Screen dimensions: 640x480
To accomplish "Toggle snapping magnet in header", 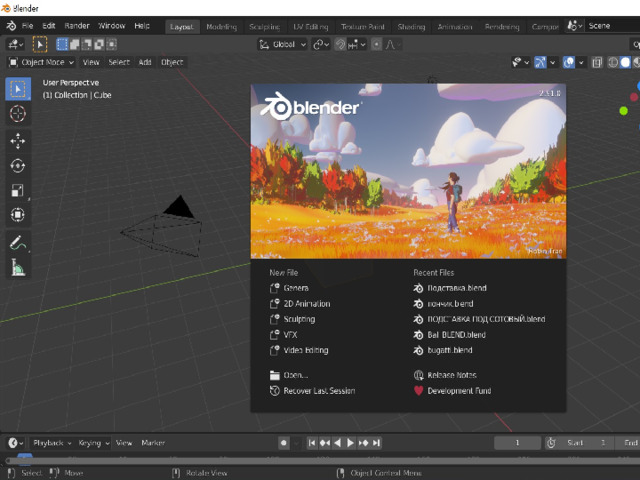I will coord(340,44).
